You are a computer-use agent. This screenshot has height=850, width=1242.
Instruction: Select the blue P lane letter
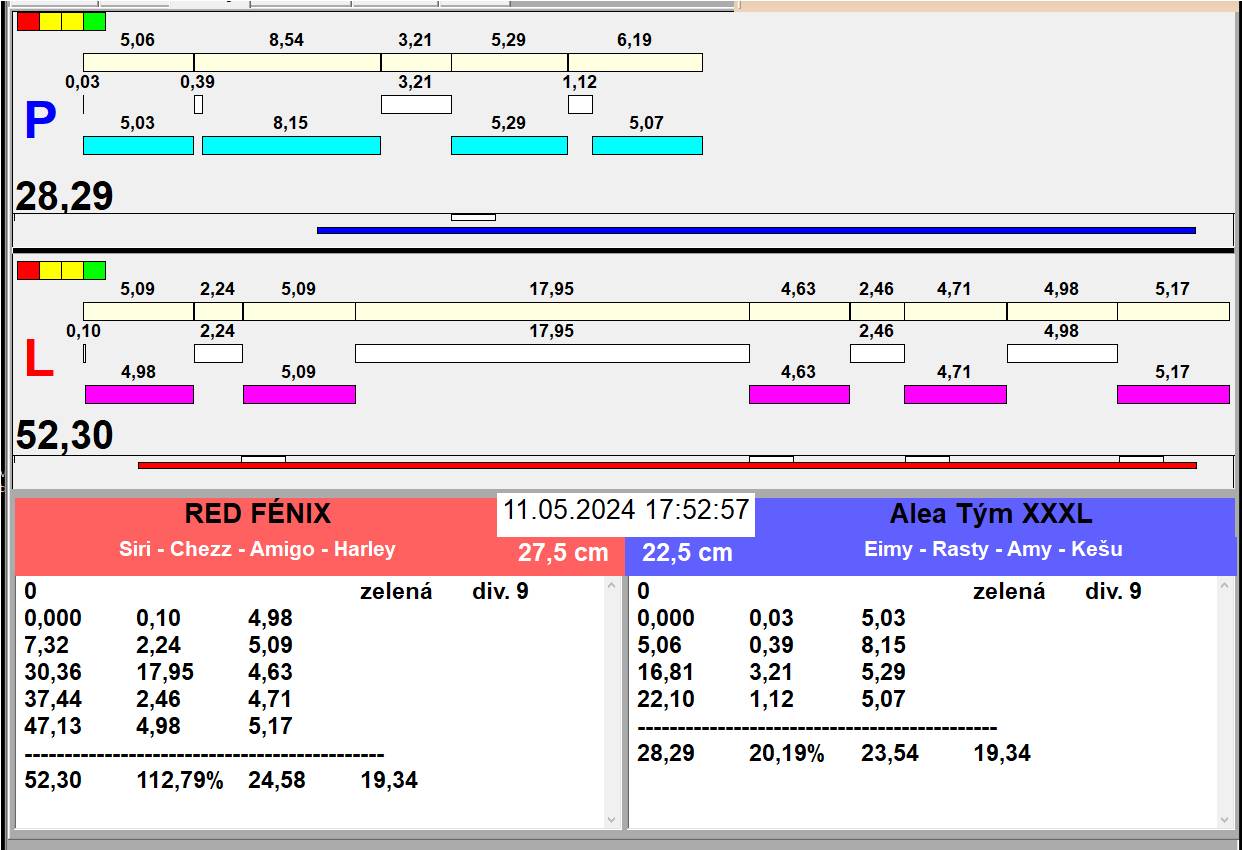[x=39, y=122]
